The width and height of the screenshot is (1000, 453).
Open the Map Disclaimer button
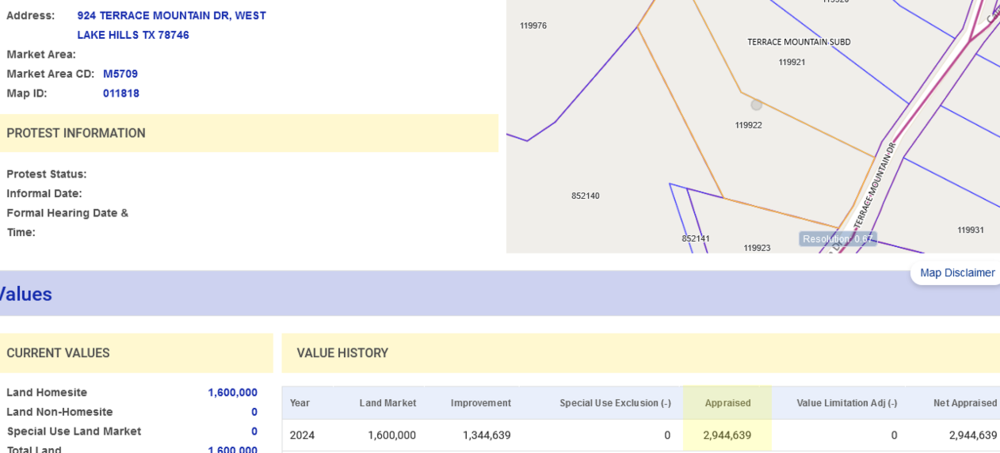[x=957, y=273]
